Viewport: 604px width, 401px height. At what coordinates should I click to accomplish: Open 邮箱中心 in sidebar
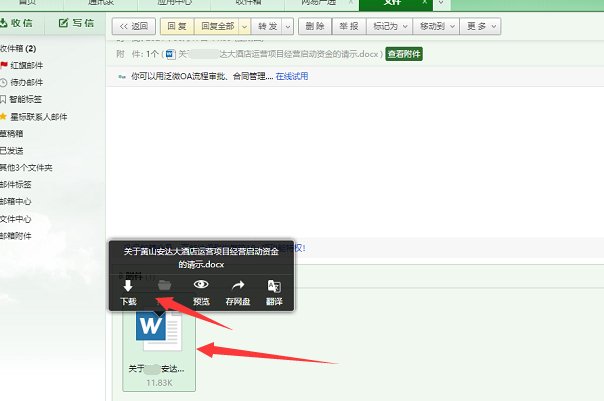point(16,201)
